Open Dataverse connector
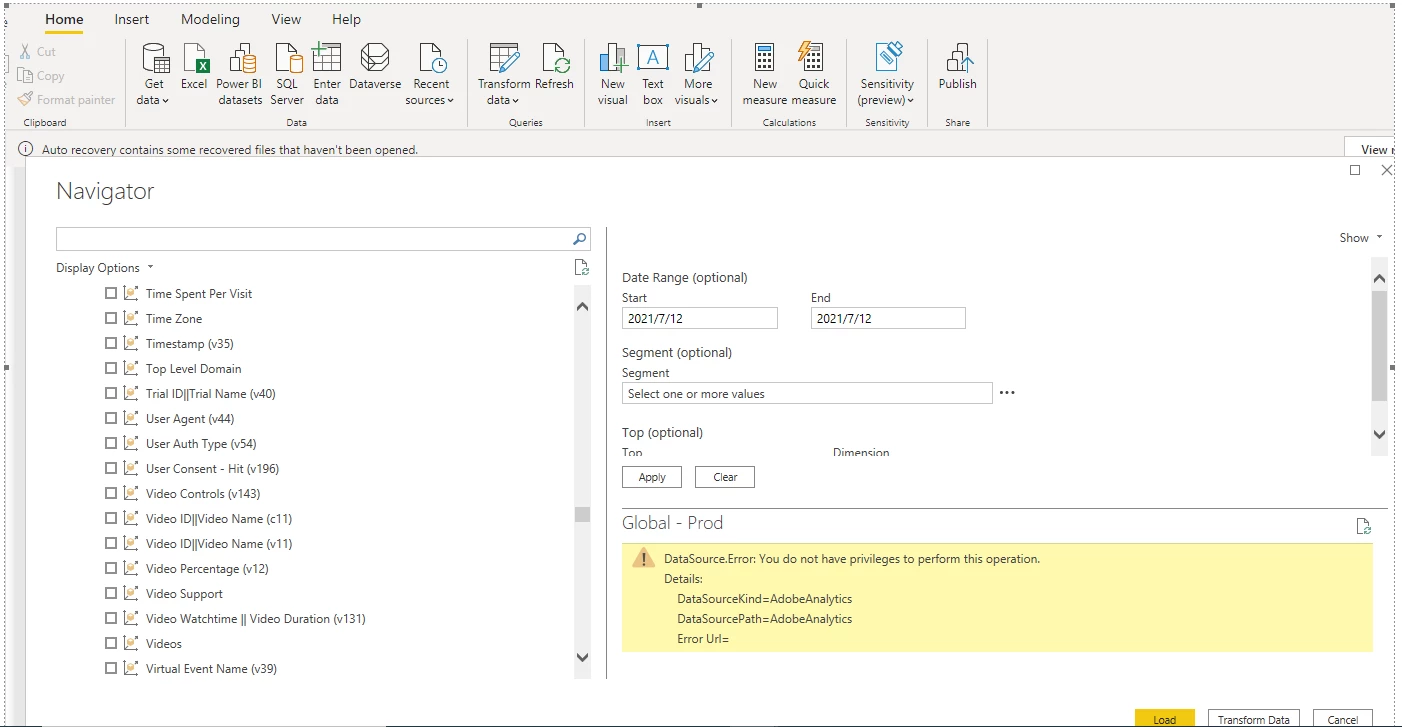 click(x=375, y=67)
